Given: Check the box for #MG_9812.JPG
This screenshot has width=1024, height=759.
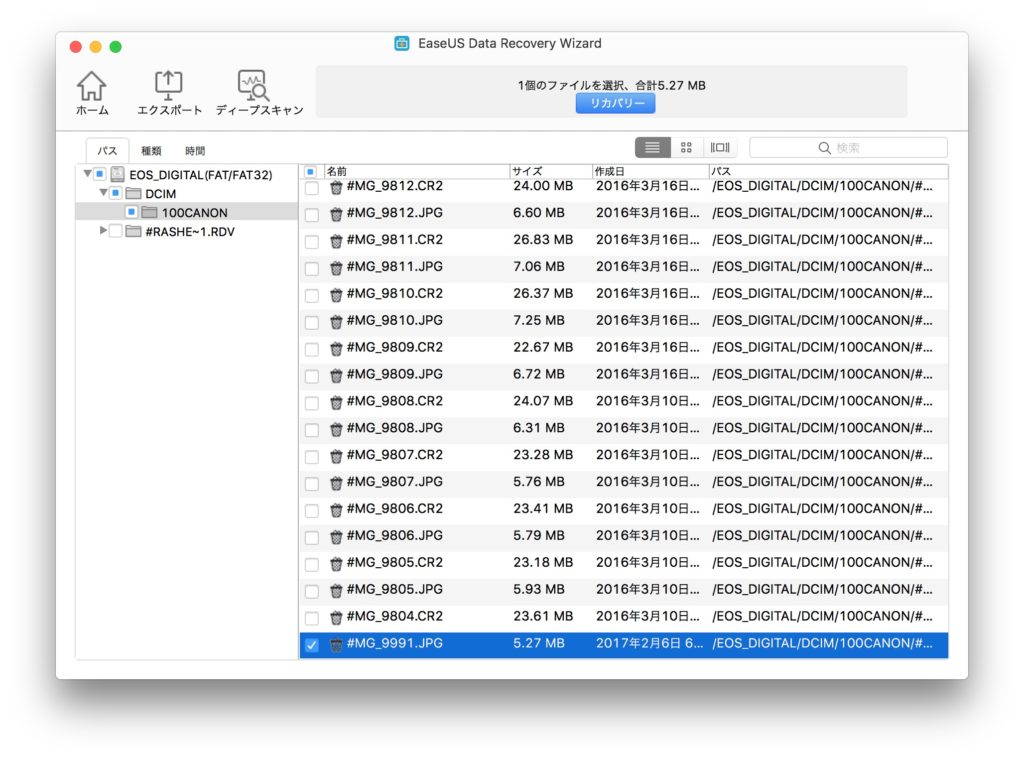Looking at the screenshot, I should point(312,215).
